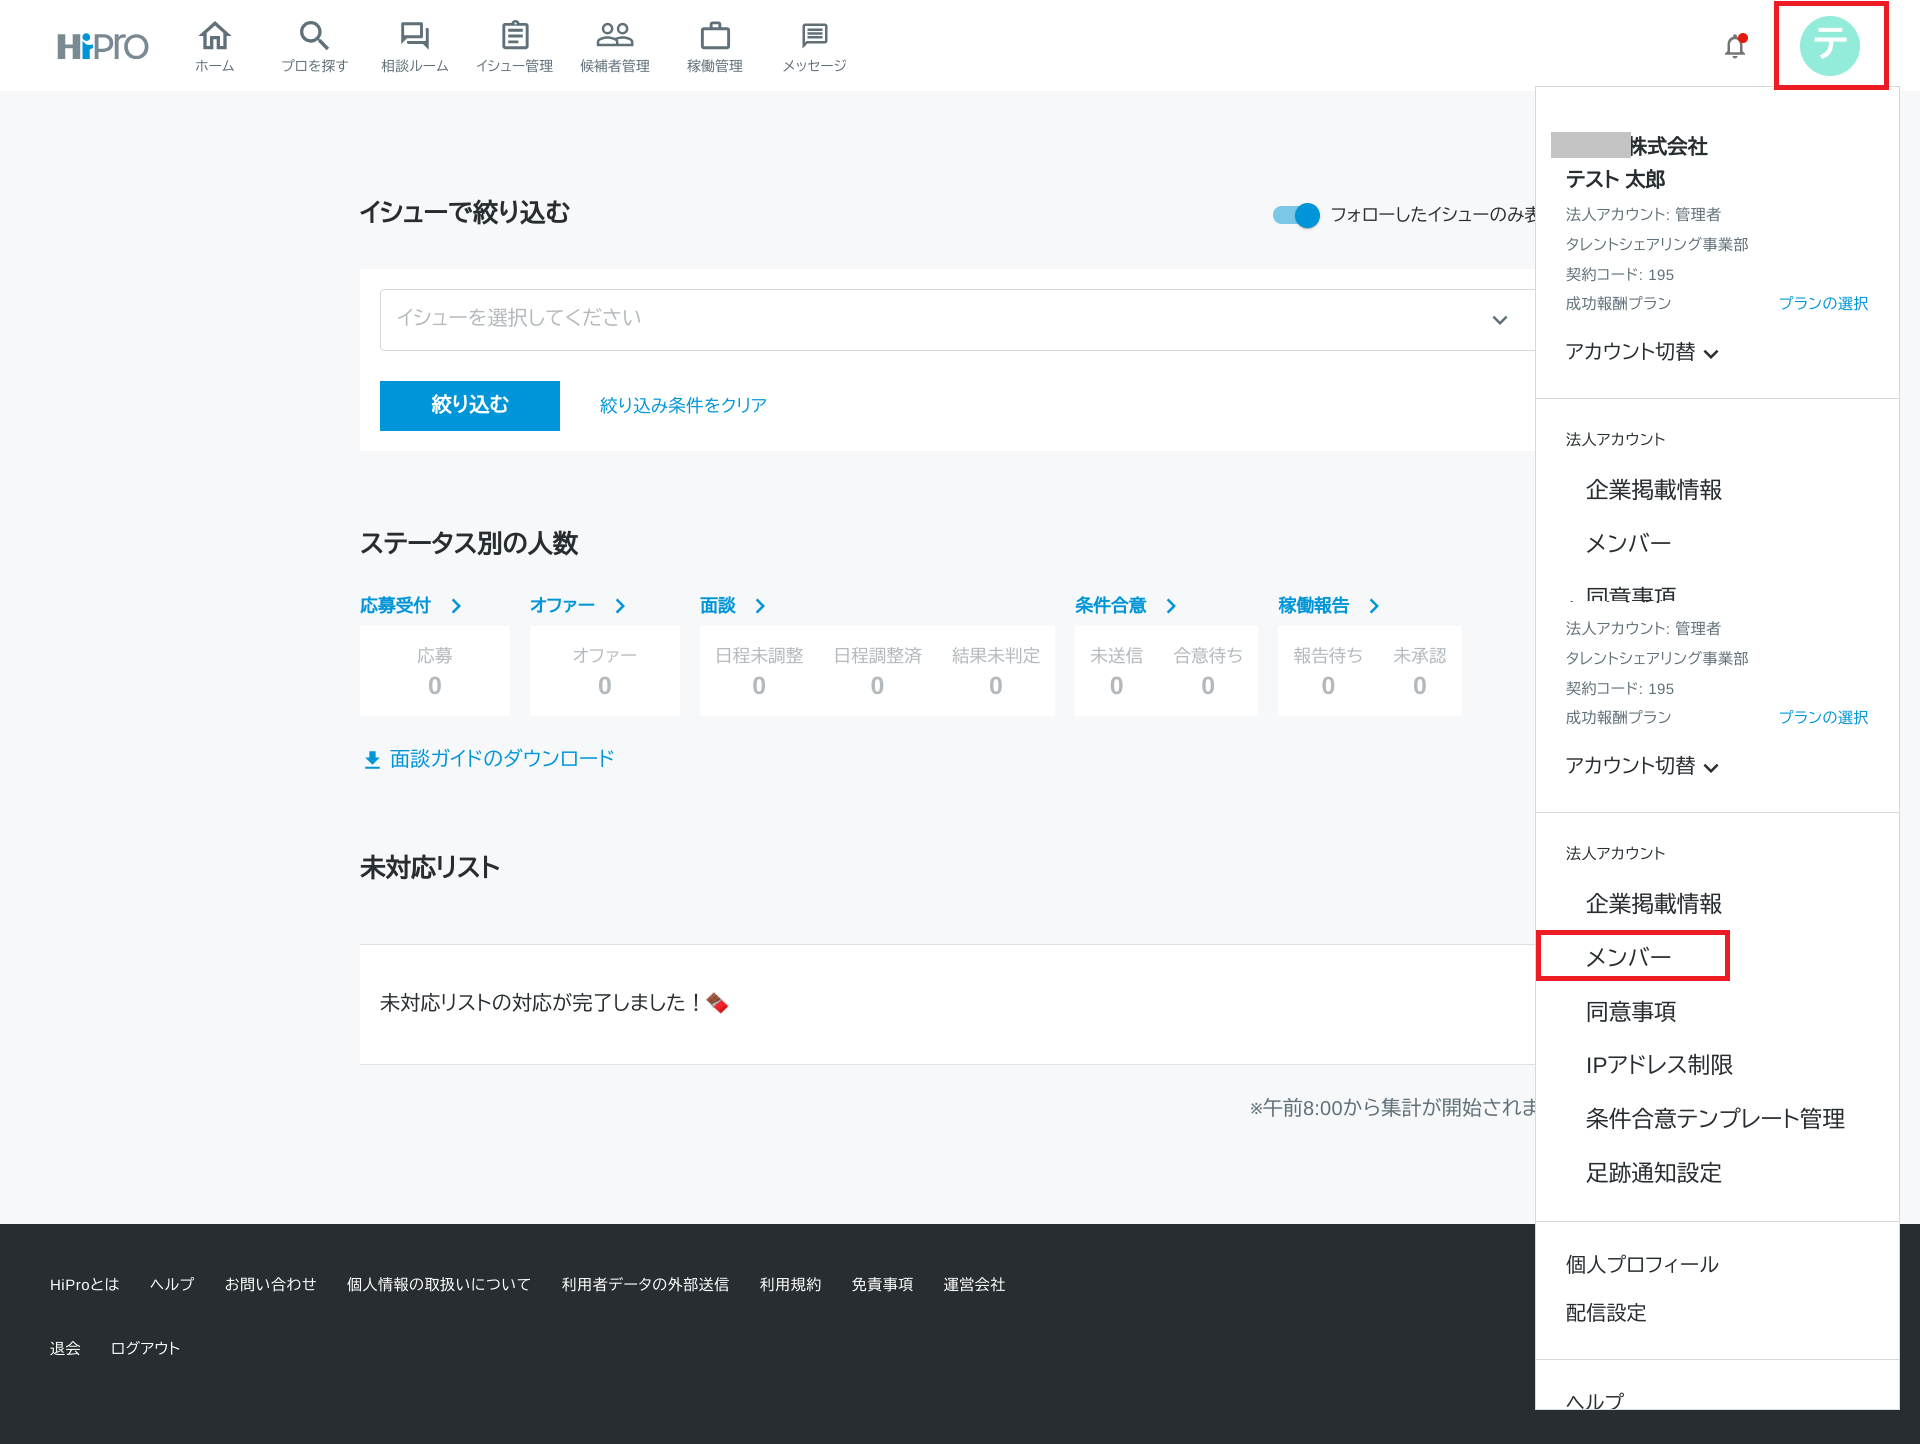Screen dimensions: 1920x1444
Task: Expand 応募受付 status chevron
Action: tap(456, 606)
